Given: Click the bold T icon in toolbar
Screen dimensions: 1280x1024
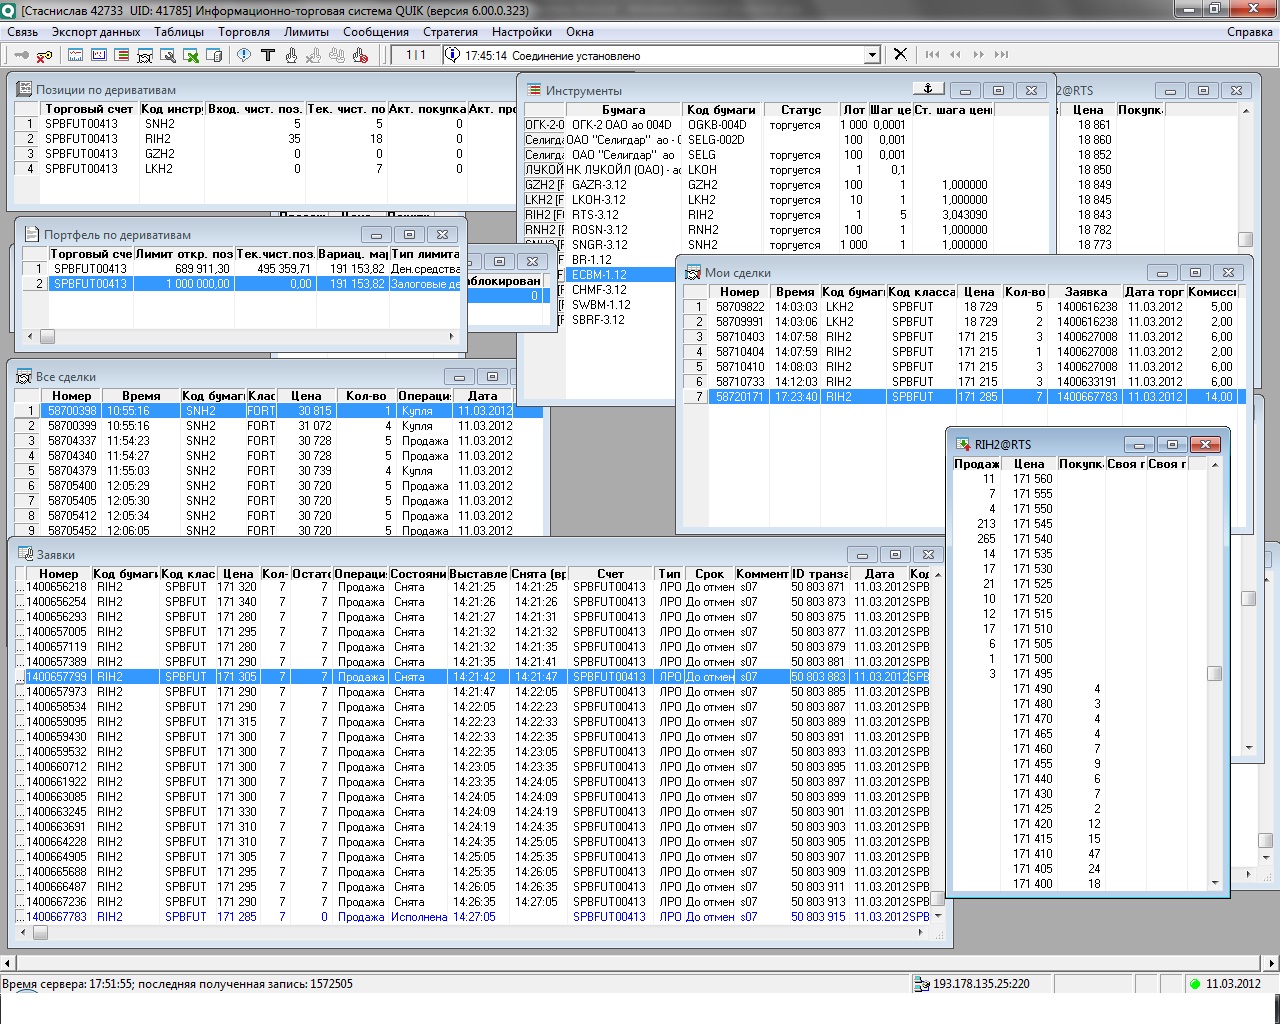Looking at the screenshot, I should [267, 55].
